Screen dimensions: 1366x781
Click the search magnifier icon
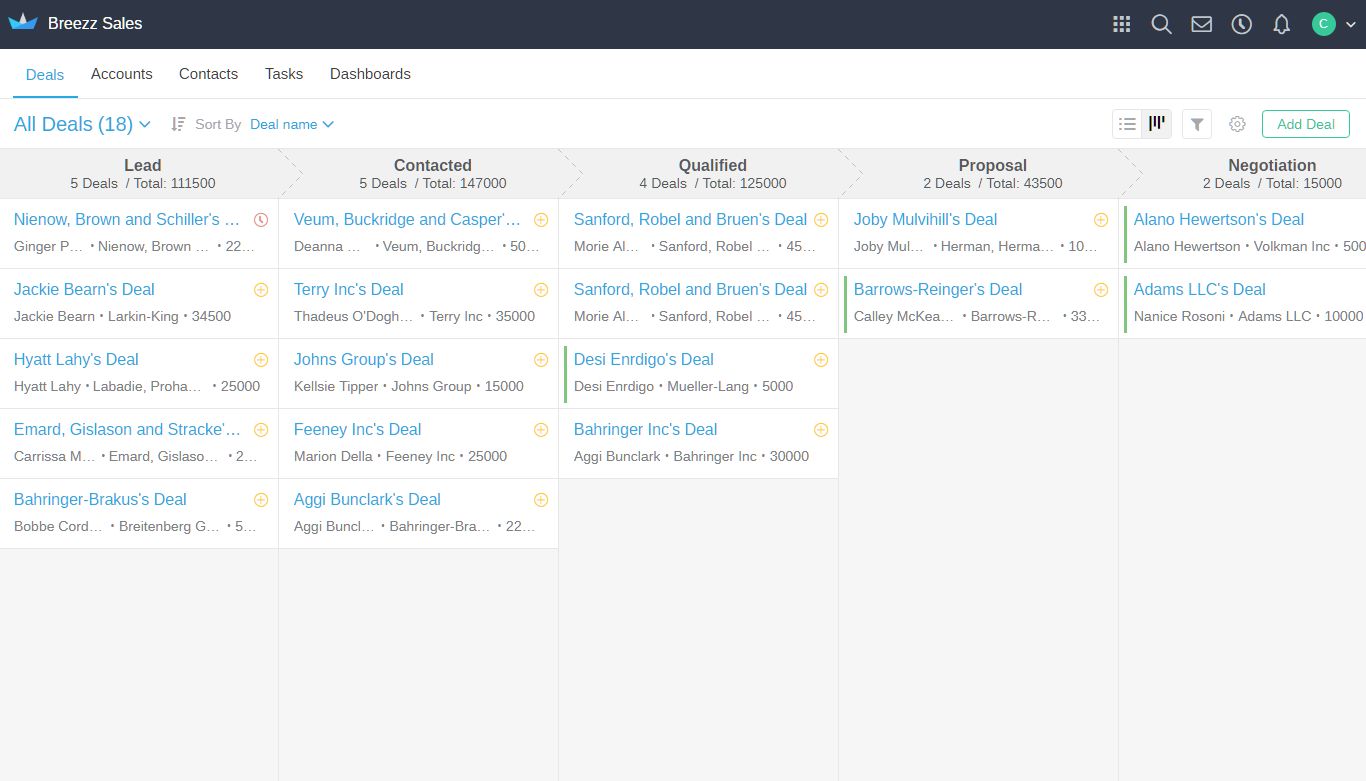(1161, 24)
